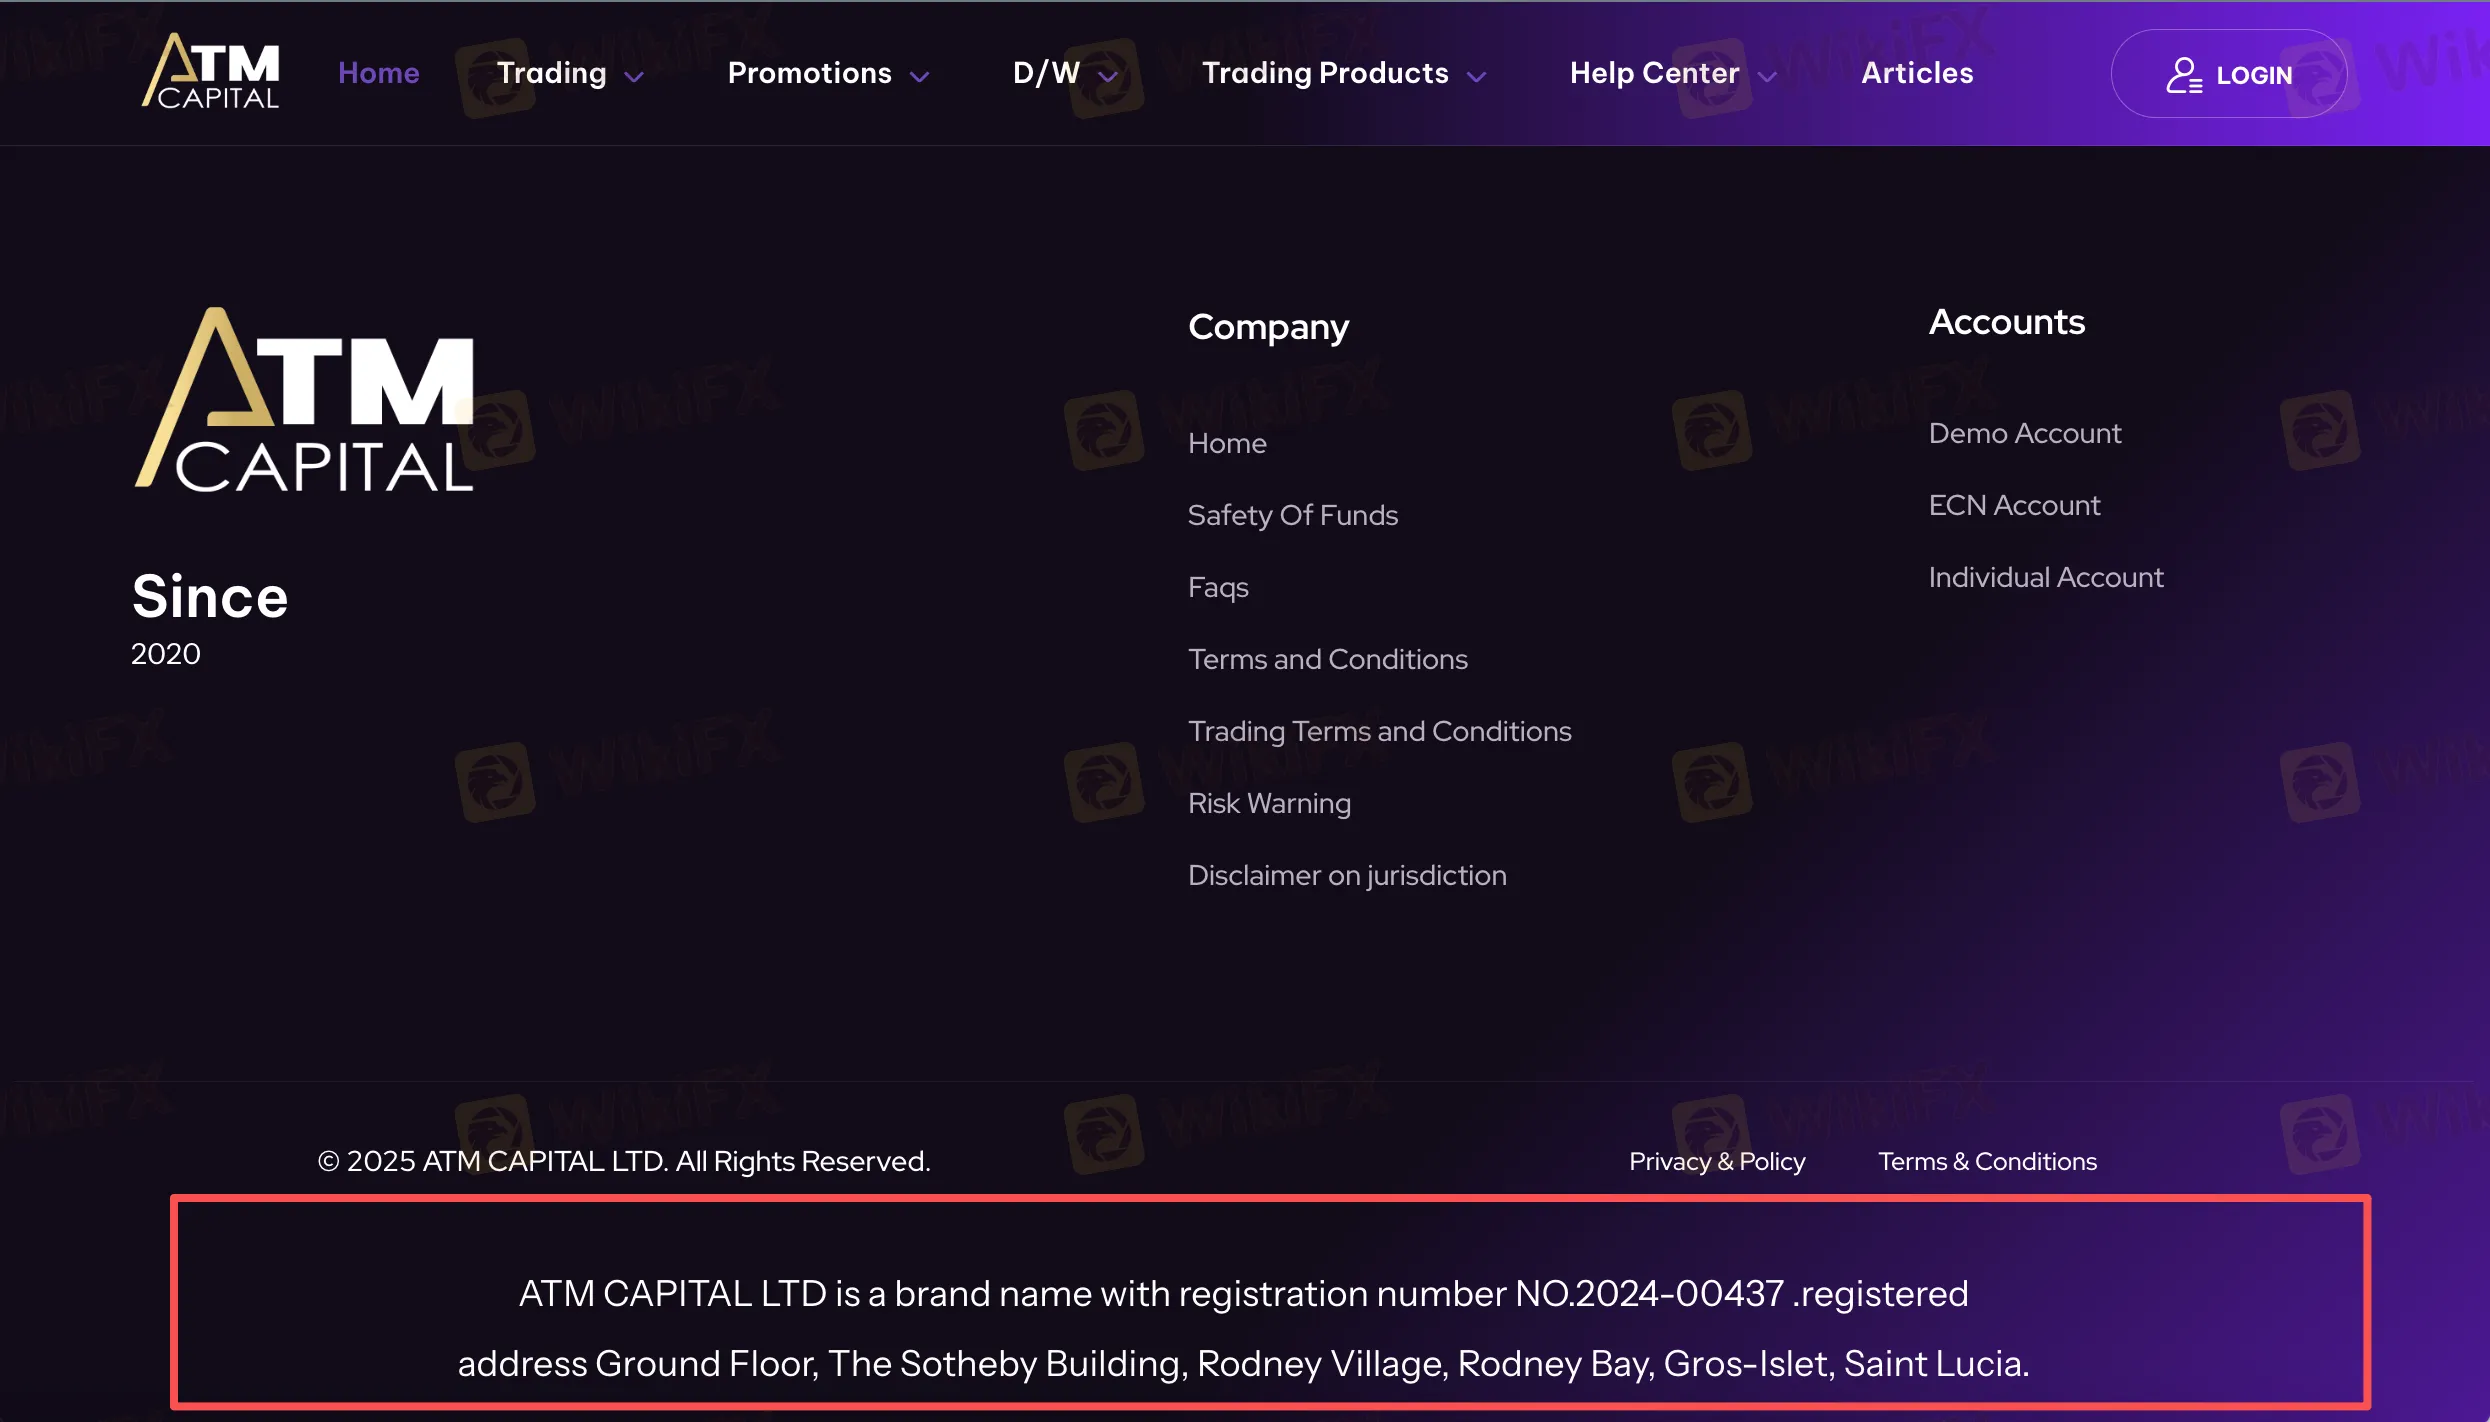Expand the Promotions dropdown chevron

coord(920,76)
